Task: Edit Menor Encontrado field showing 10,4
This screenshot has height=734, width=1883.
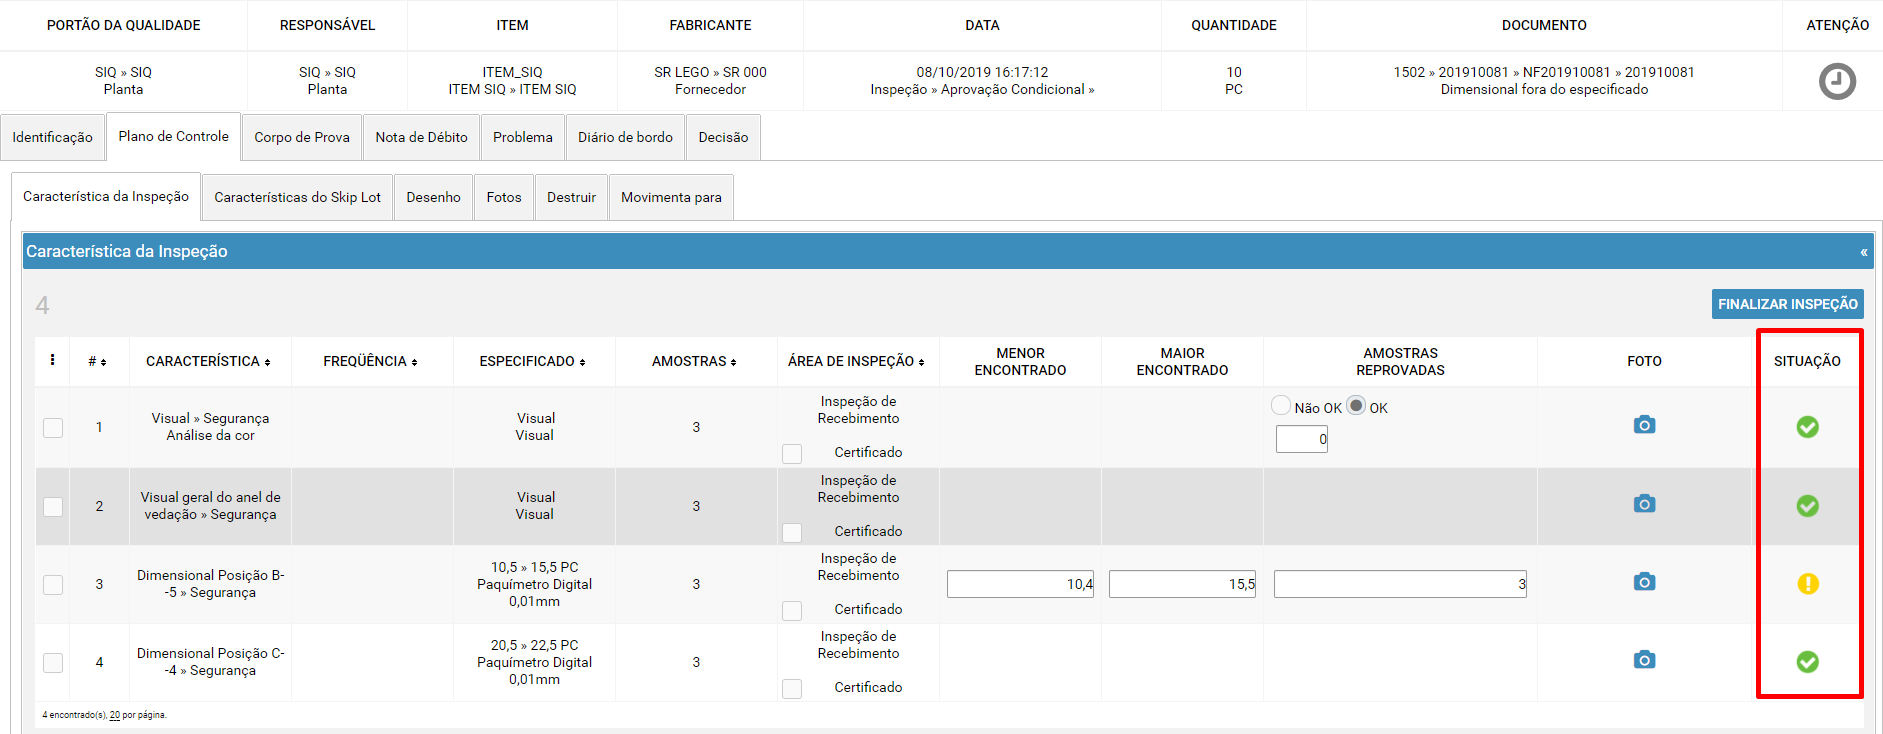Action: [1020, 584]
